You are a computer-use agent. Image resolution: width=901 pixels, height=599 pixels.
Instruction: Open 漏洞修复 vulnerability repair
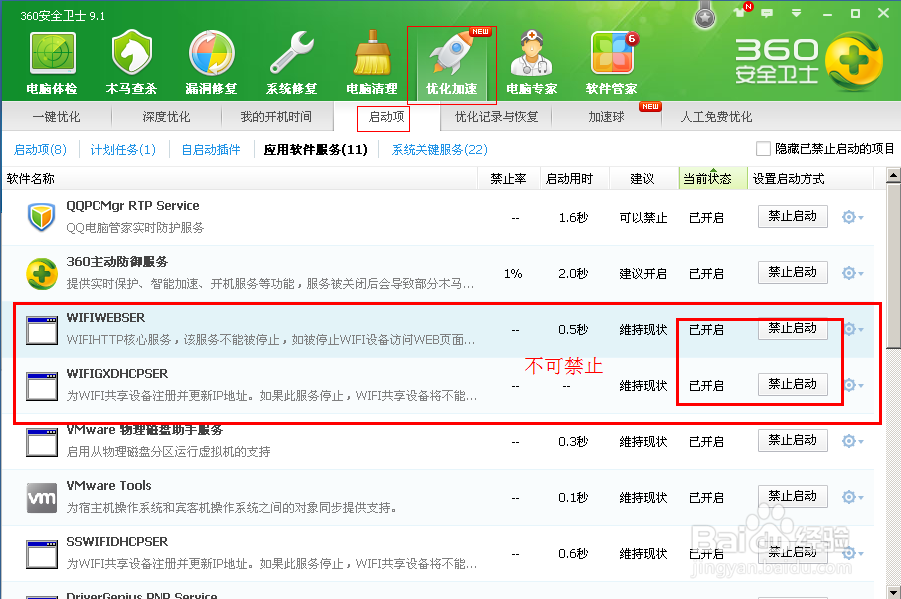[x=211, y=63]
